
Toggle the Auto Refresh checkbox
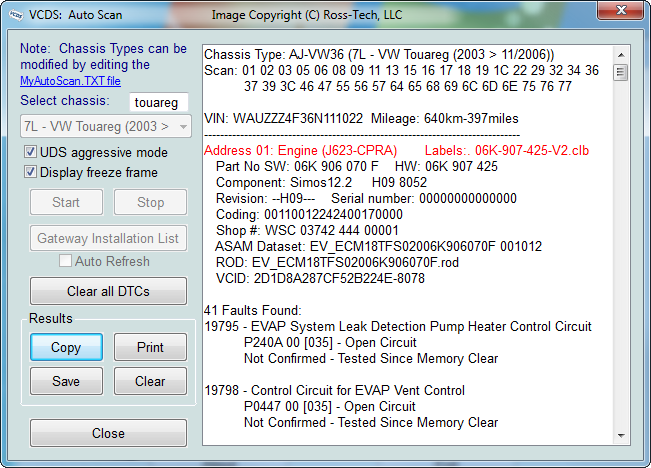pyautogui.click(x=66, y=261)
